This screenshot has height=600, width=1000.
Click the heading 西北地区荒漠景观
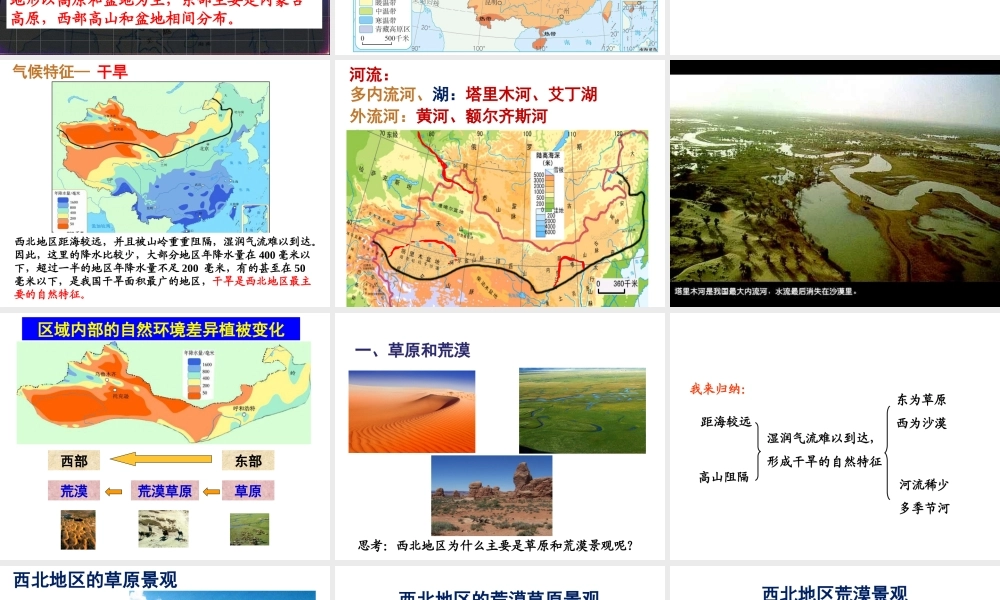coord(834,593)
